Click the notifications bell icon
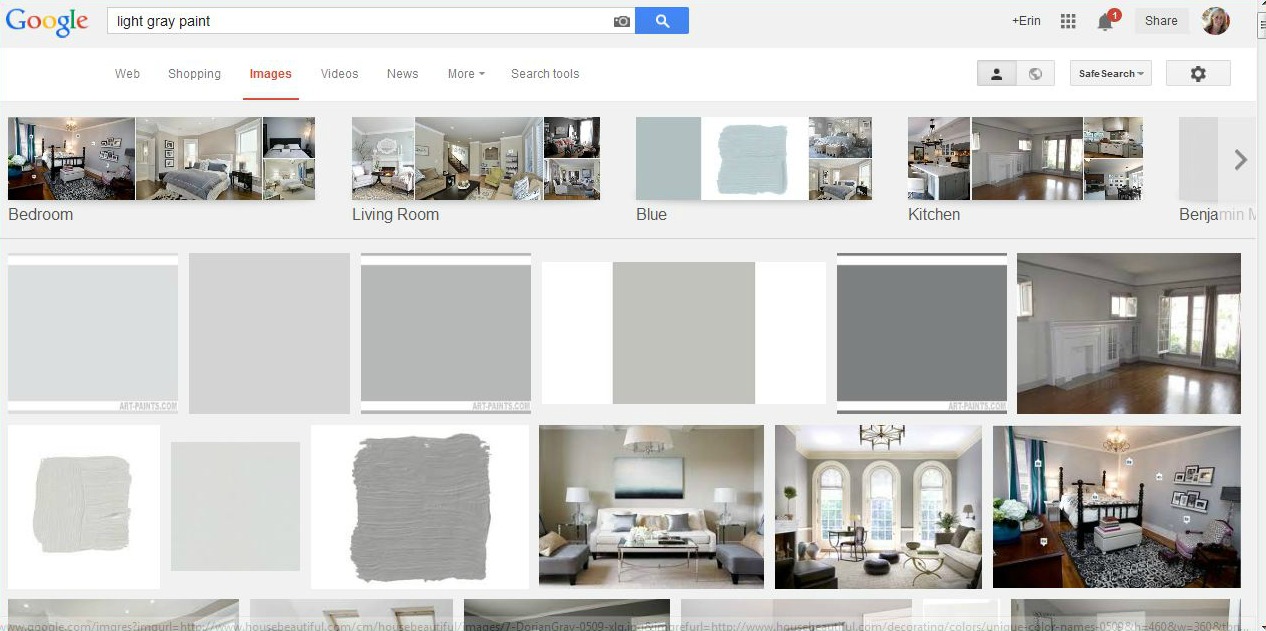This screenshot has height=631, width=1266. click(1105, 21)
